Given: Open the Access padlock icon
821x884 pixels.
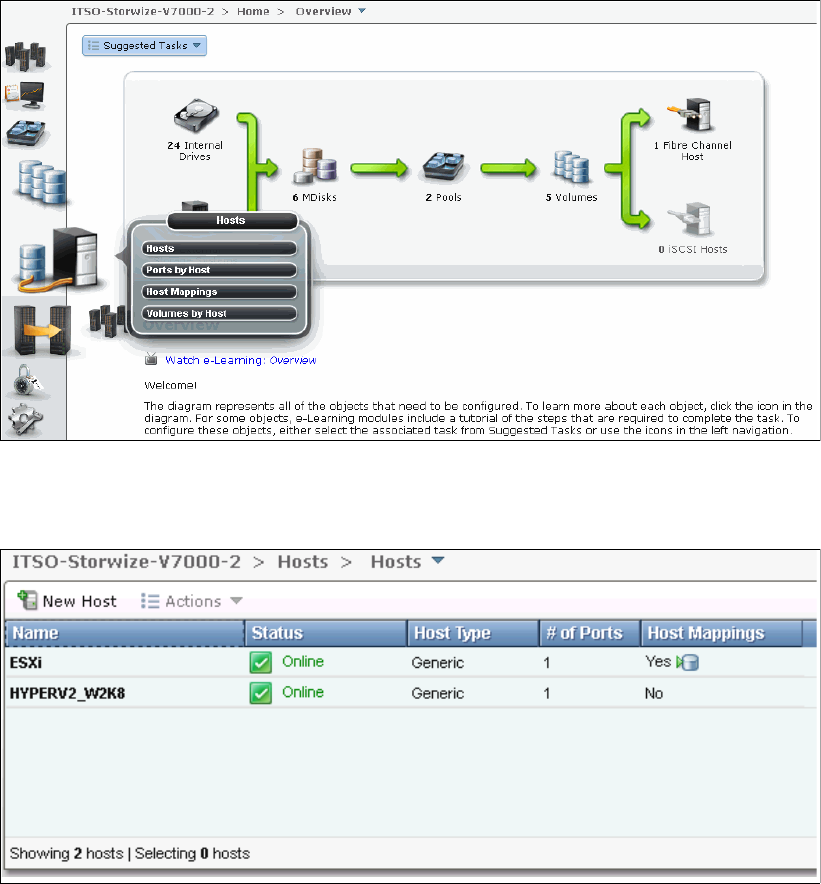Looking at the screenshot, I should (28, 382).
